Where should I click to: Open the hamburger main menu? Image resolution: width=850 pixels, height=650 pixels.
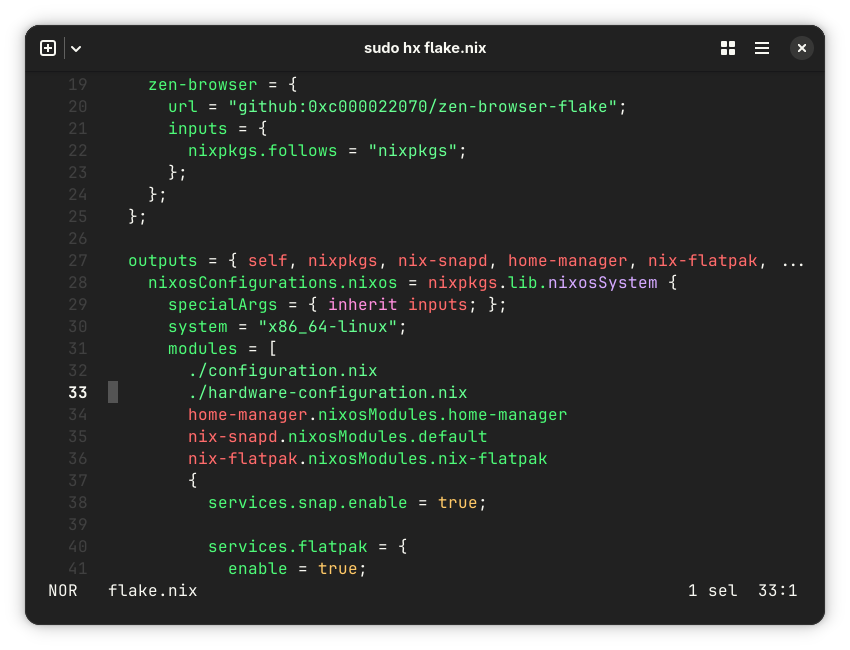[762, 48]
